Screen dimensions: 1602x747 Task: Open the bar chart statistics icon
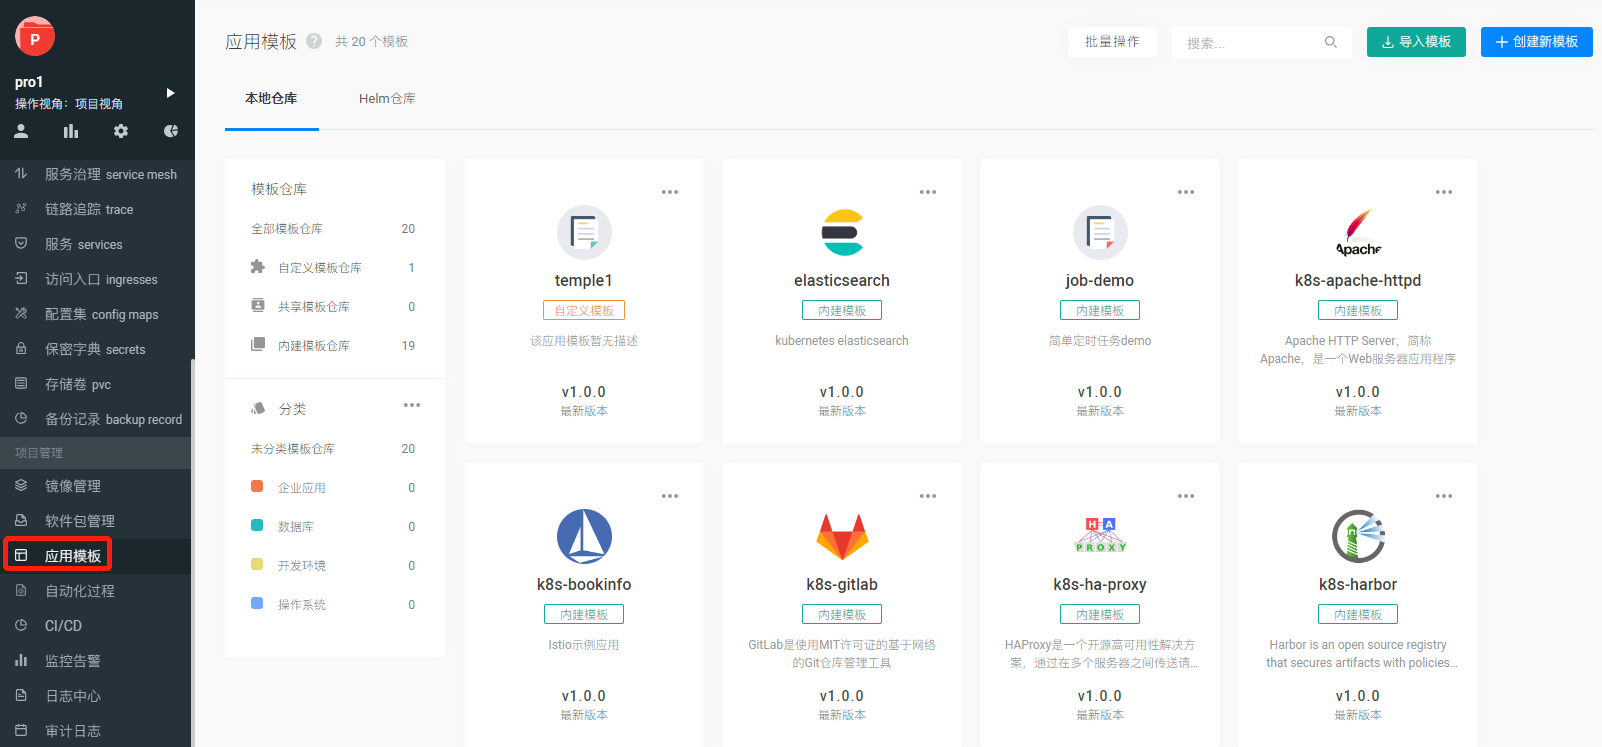(x=71, y=131)
